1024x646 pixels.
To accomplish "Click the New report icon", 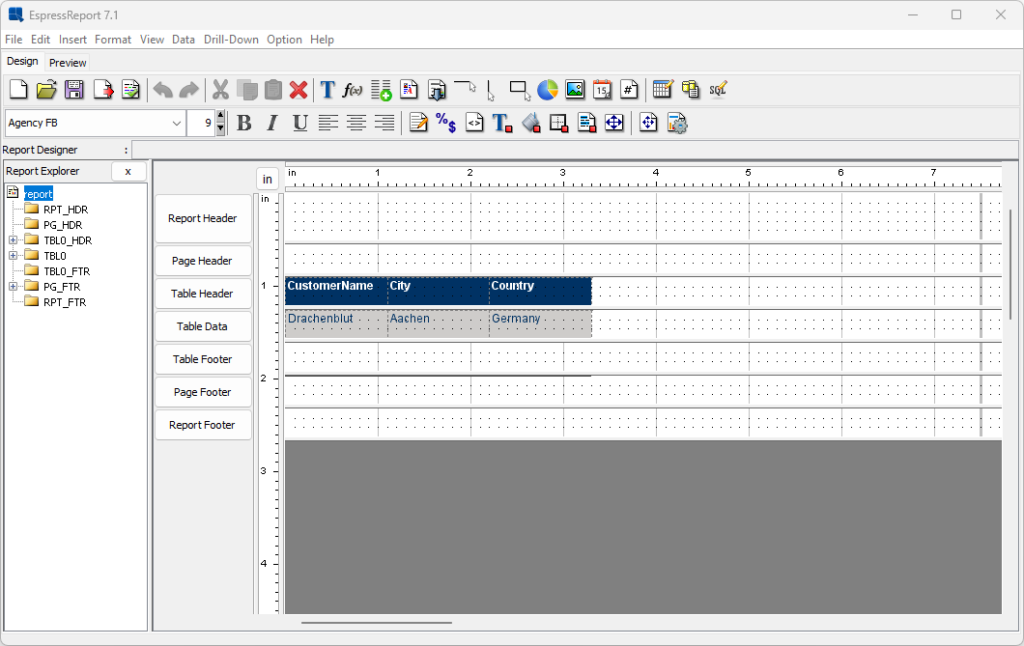I will click(x=18, y=90).
